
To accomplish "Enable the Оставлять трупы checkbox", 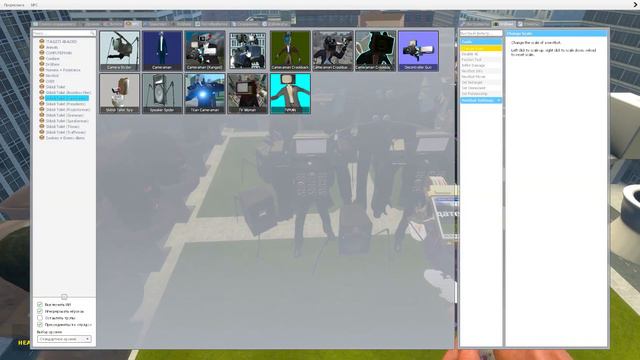I will [40, 318].
